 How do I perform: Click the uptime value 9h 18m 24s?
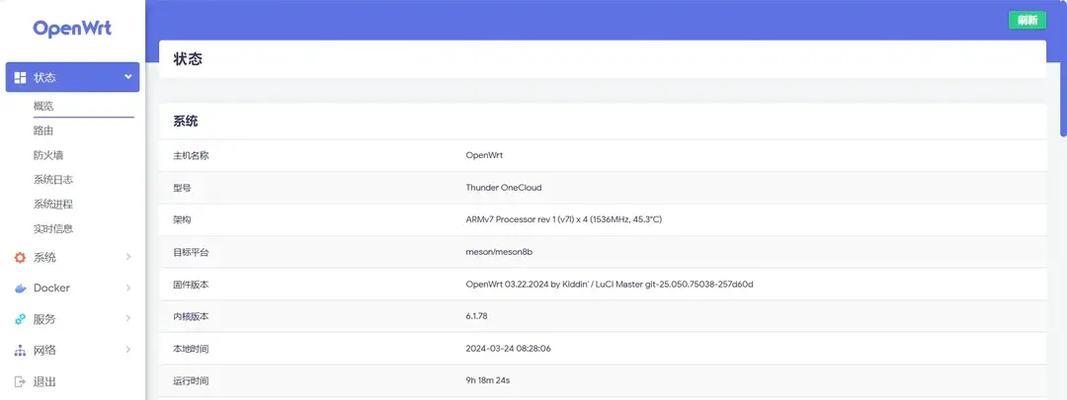[x=488, y=381]
